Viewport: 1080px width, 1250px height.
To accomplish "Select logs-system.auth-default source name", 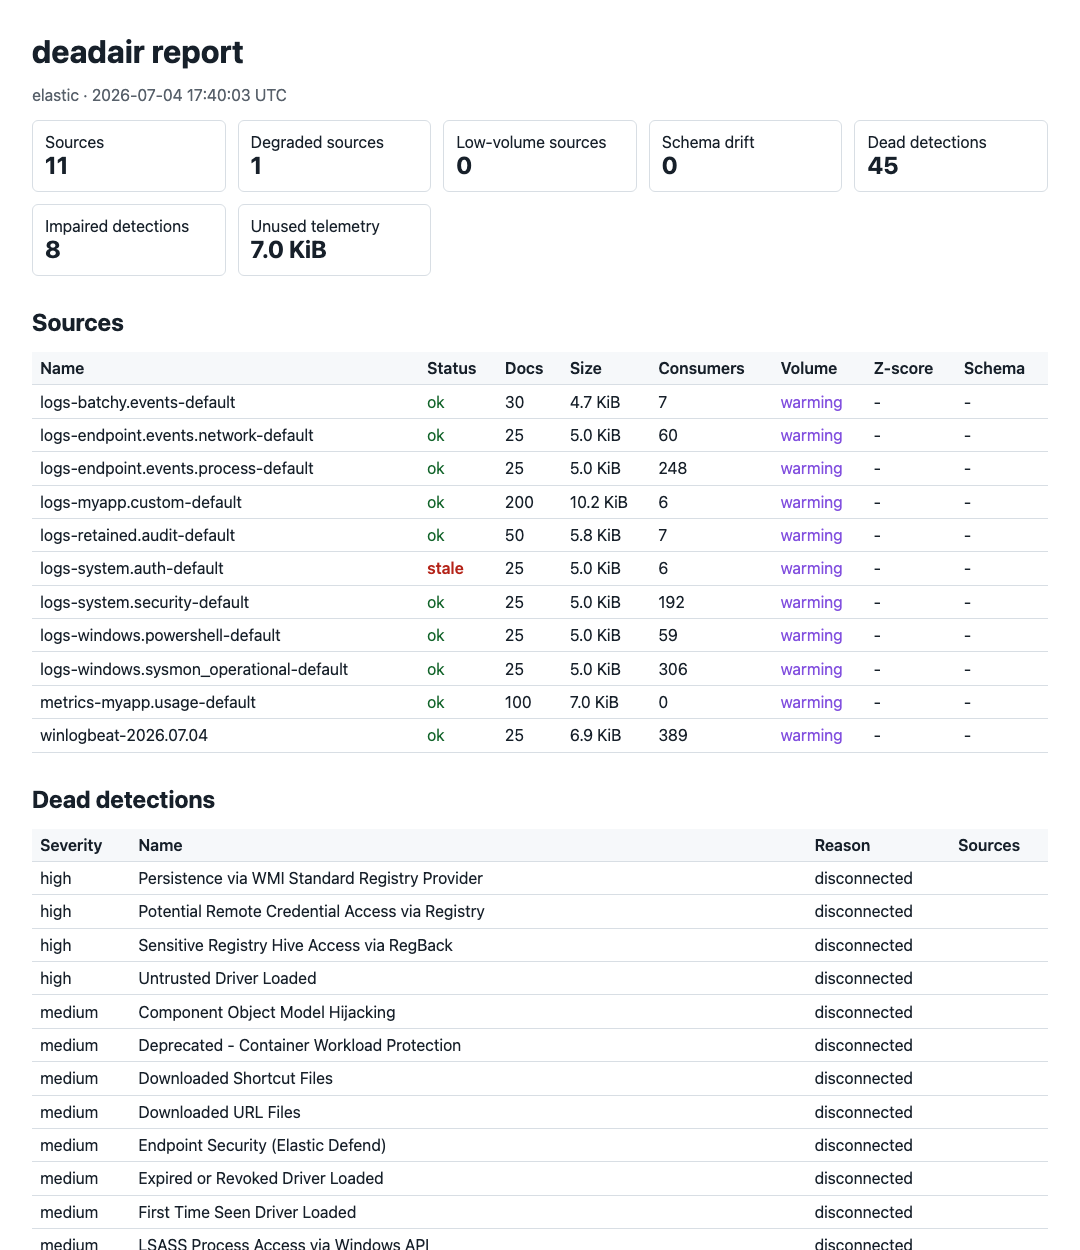I will pos(132,568).
